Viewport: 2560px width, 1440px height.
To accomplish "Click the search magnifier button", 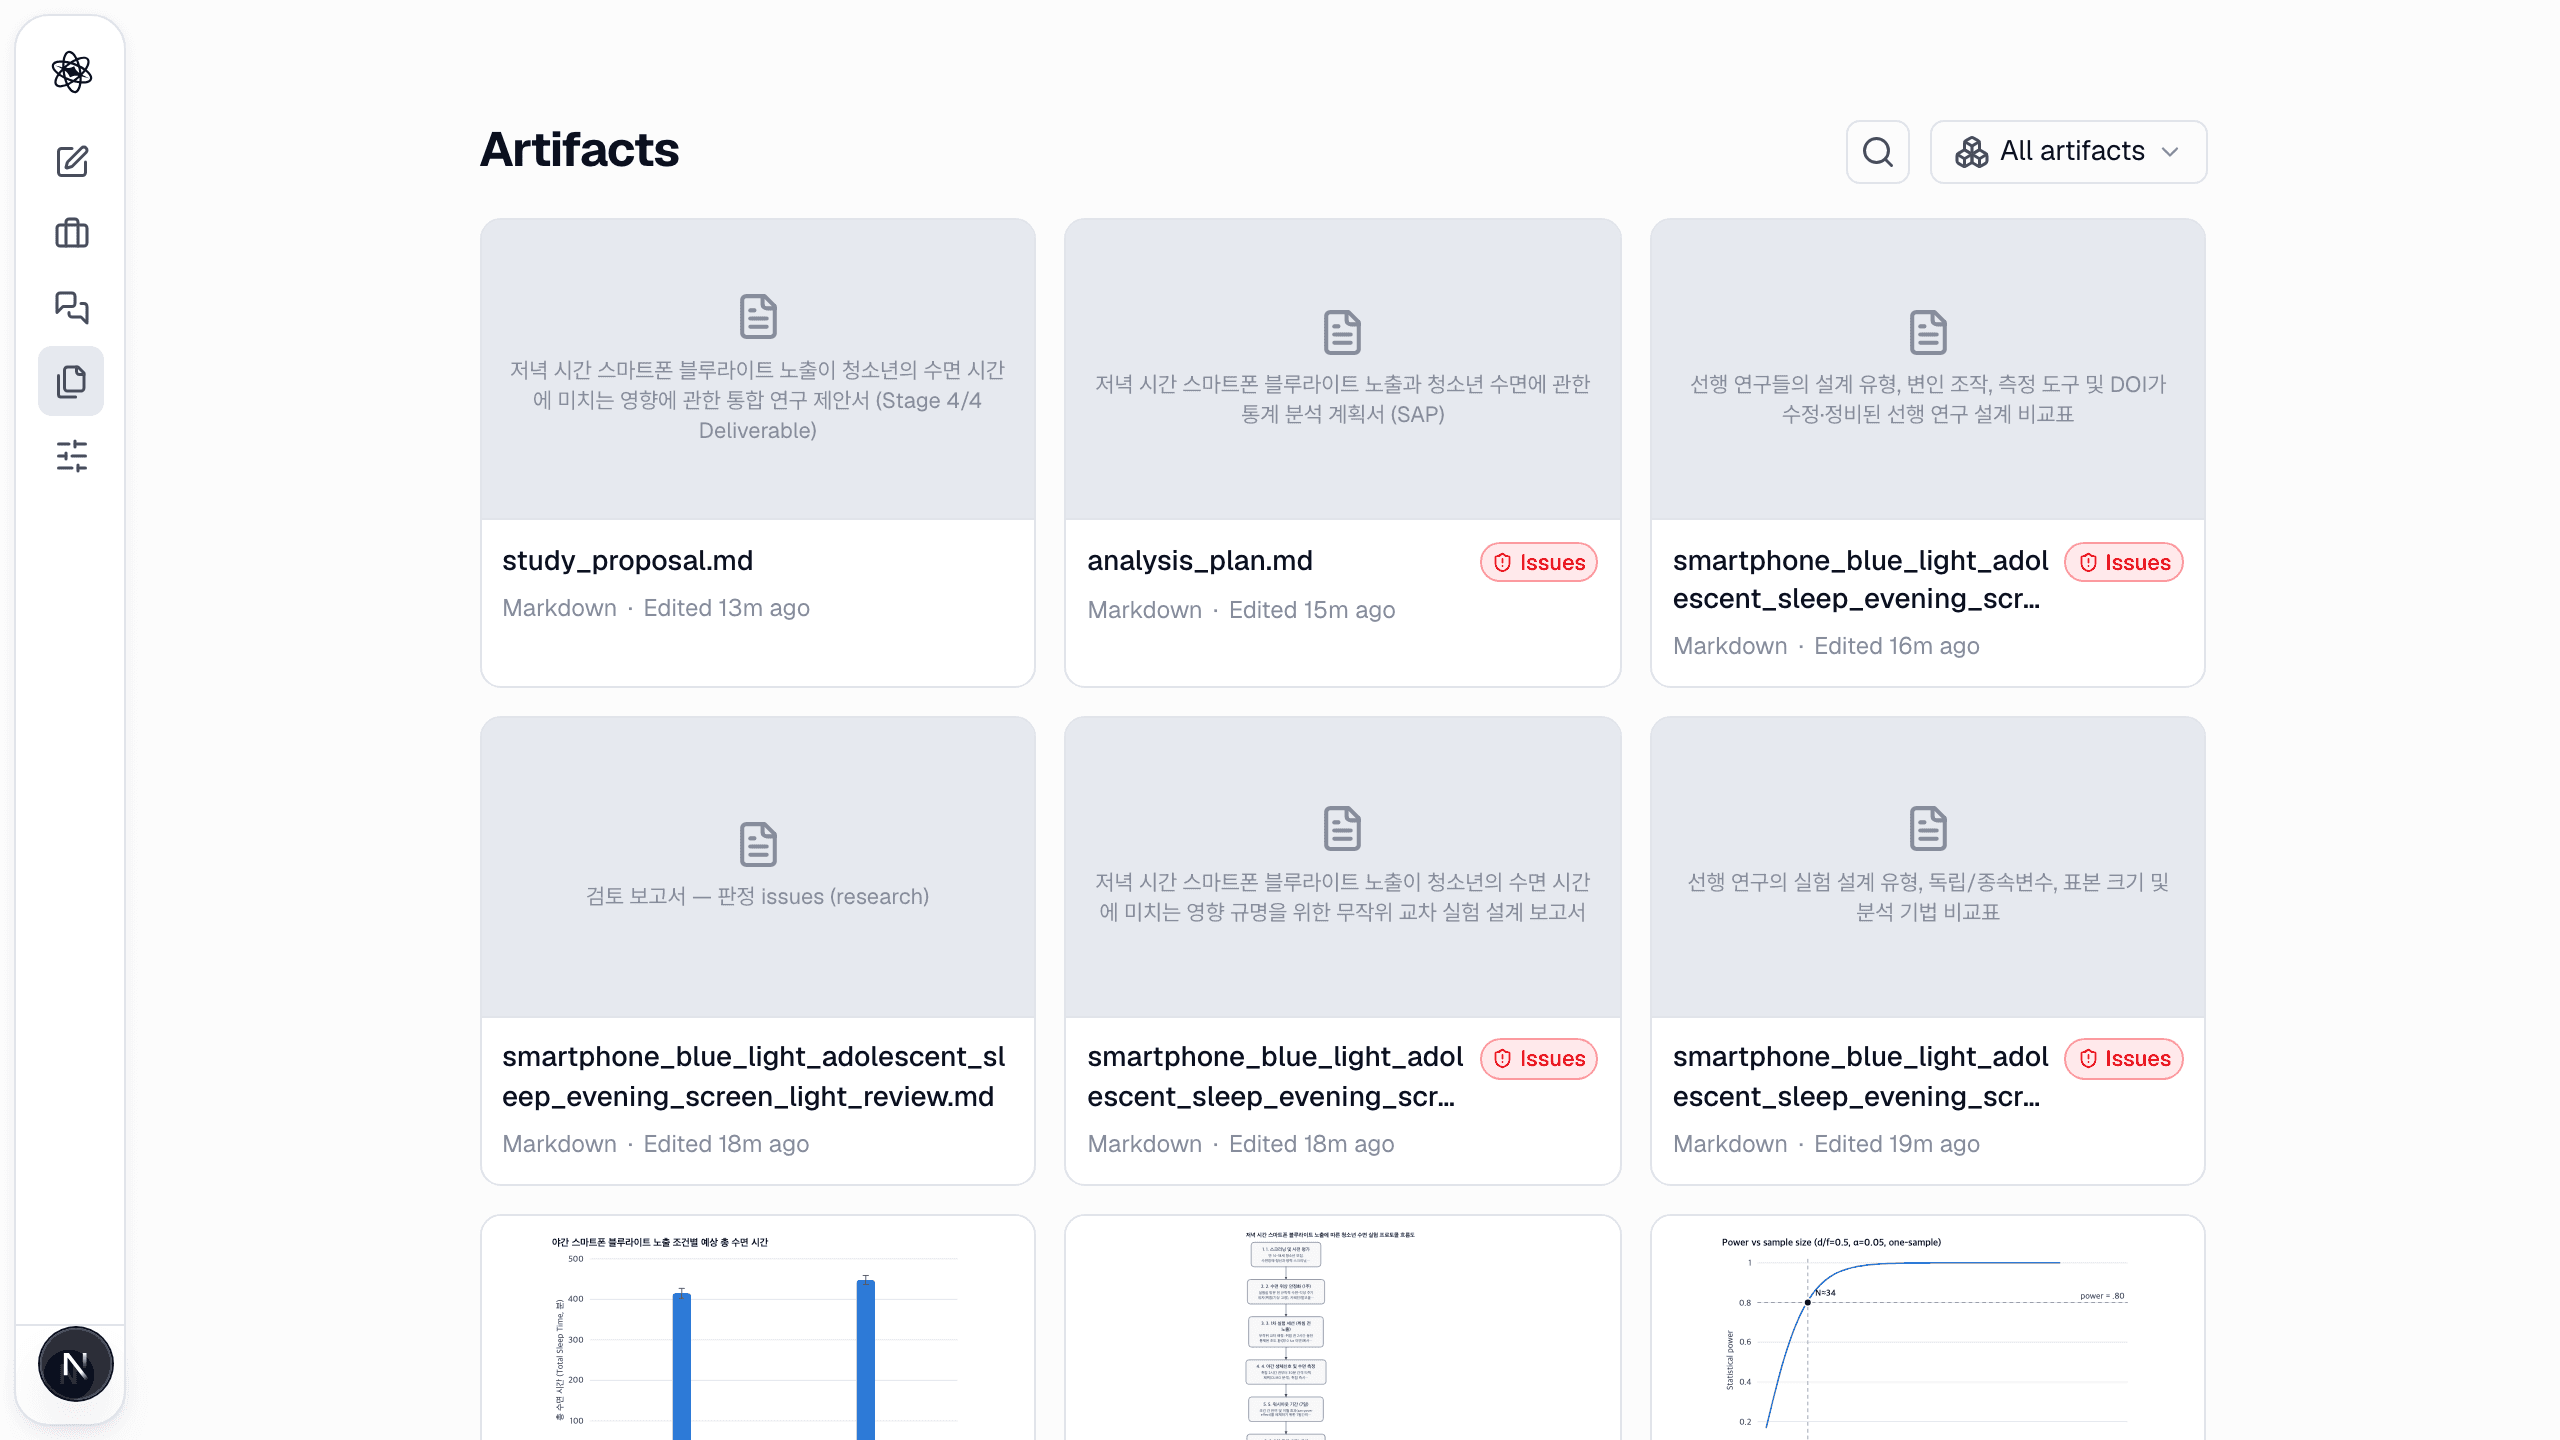I will point(1877,152).
